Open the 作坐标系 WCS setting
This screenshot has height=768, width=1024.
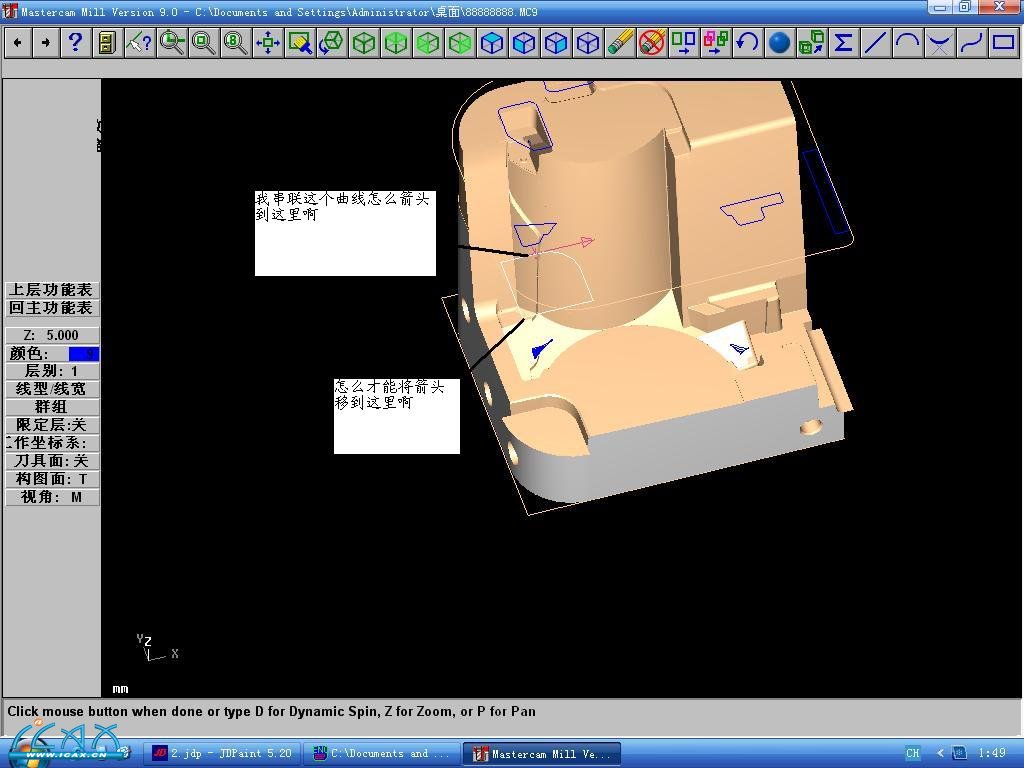[x=52, y=443]
